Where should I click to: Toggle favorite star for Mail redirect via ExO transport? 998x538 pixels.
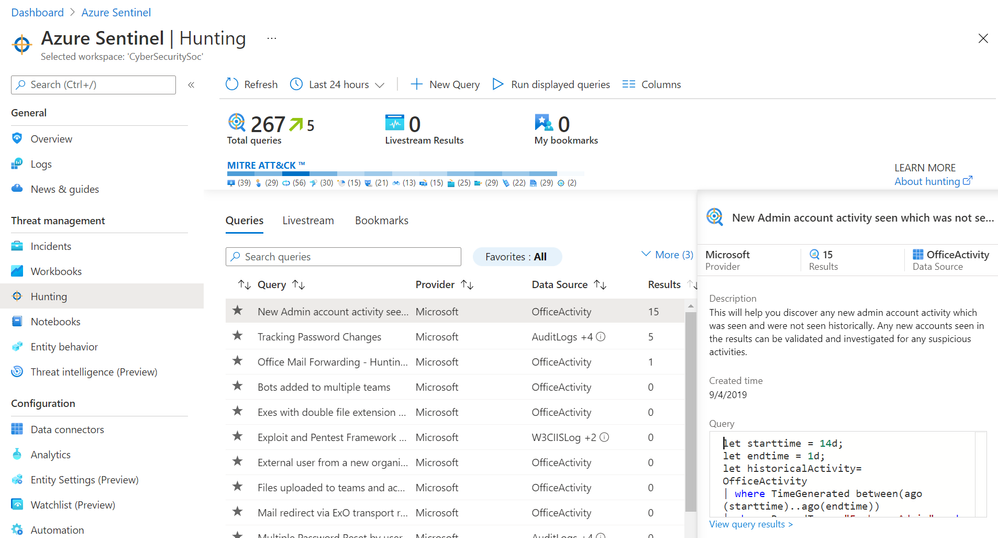[x=237, y=512]
